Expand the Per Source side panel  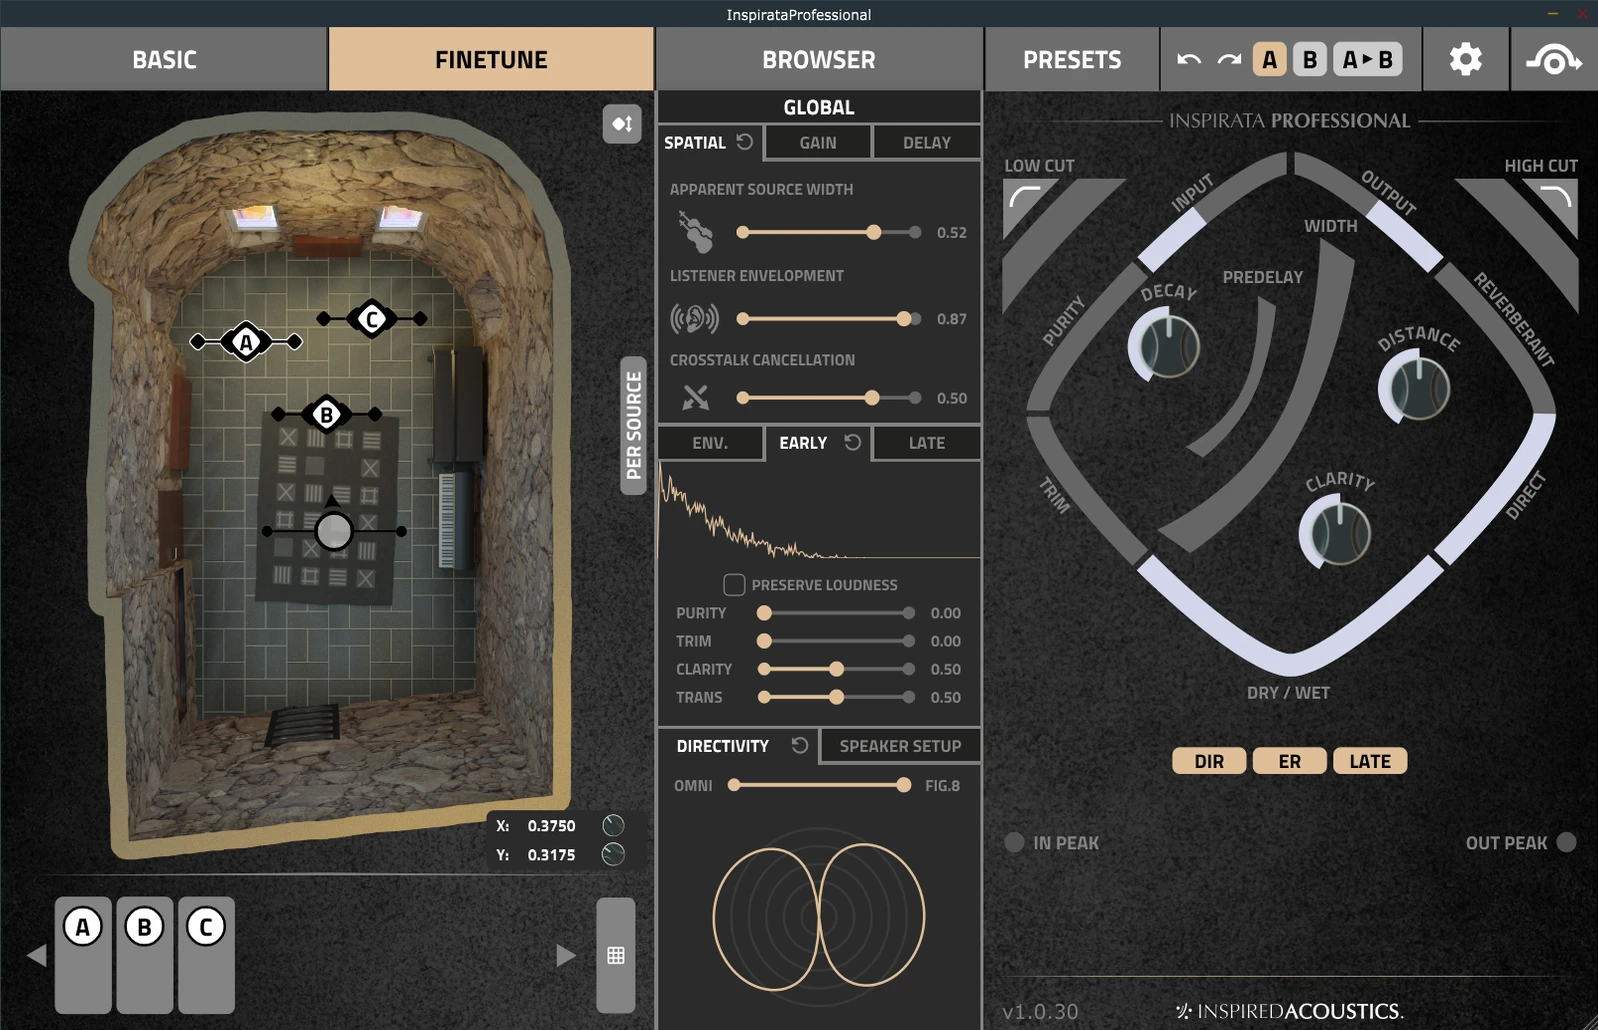[633, 425]
